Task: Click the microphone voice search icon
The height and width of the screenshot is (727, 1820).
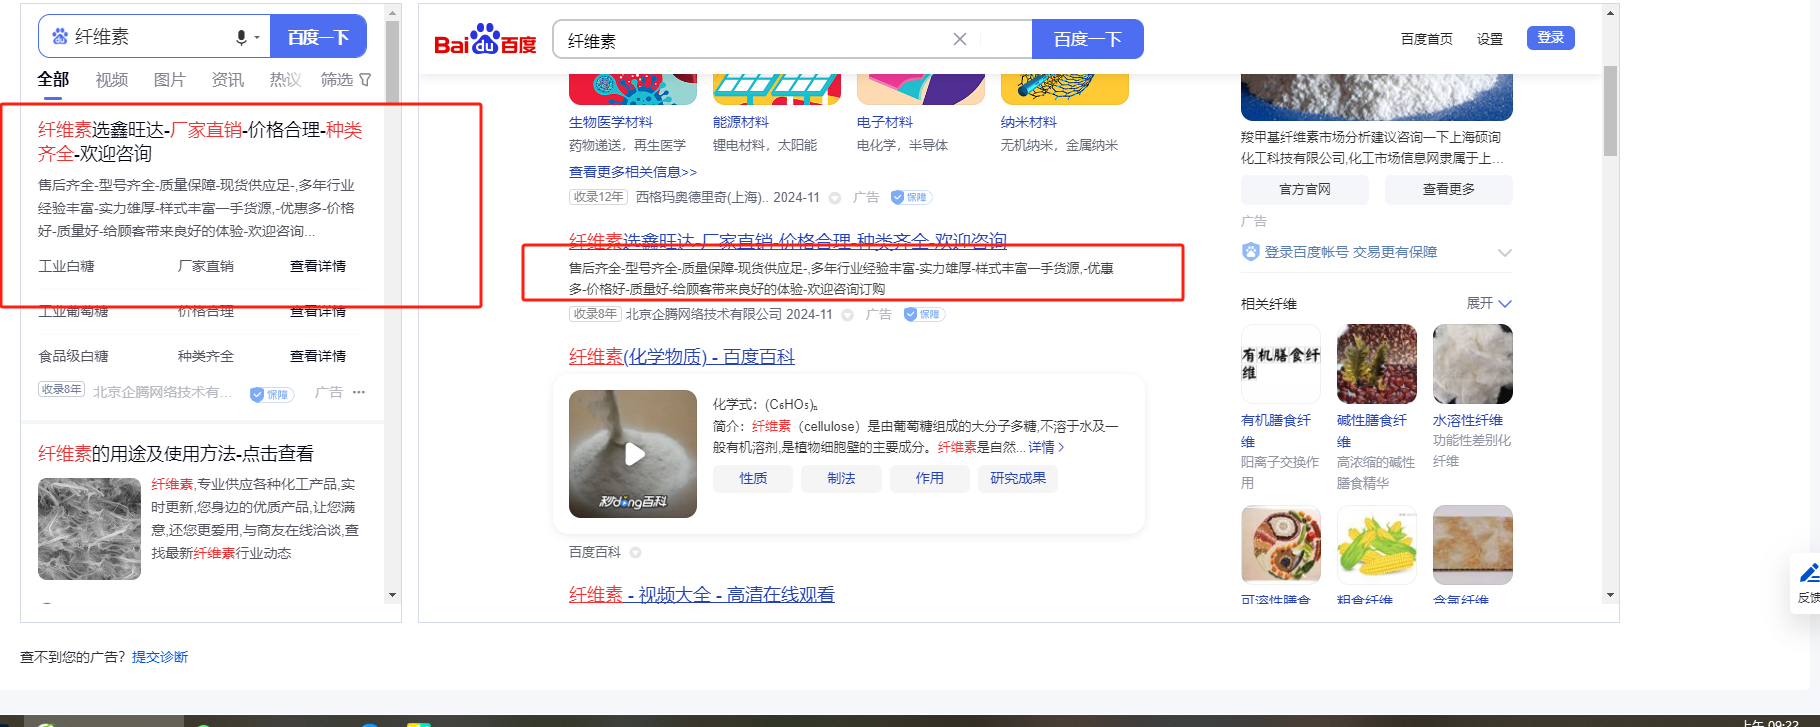Action: click(x=241, y=37)
